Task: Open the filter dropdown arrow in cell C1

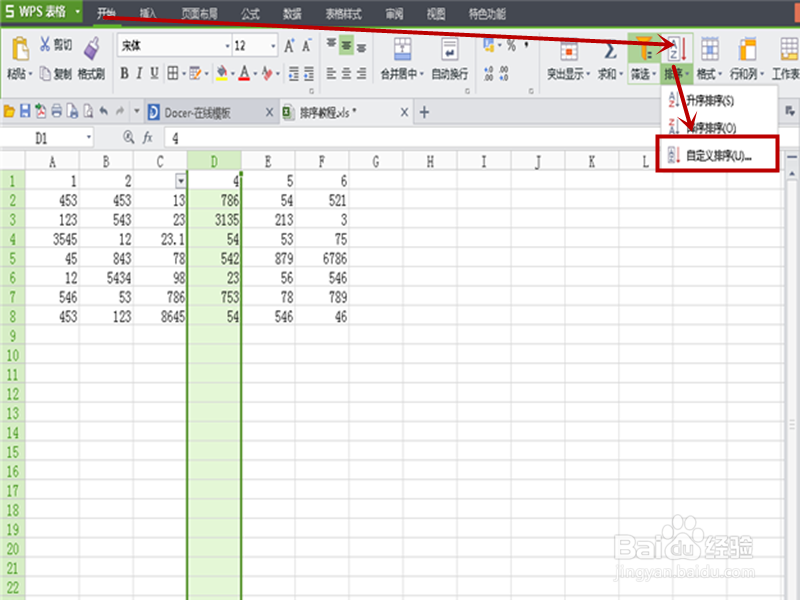Action: click(x=181, y=181)
